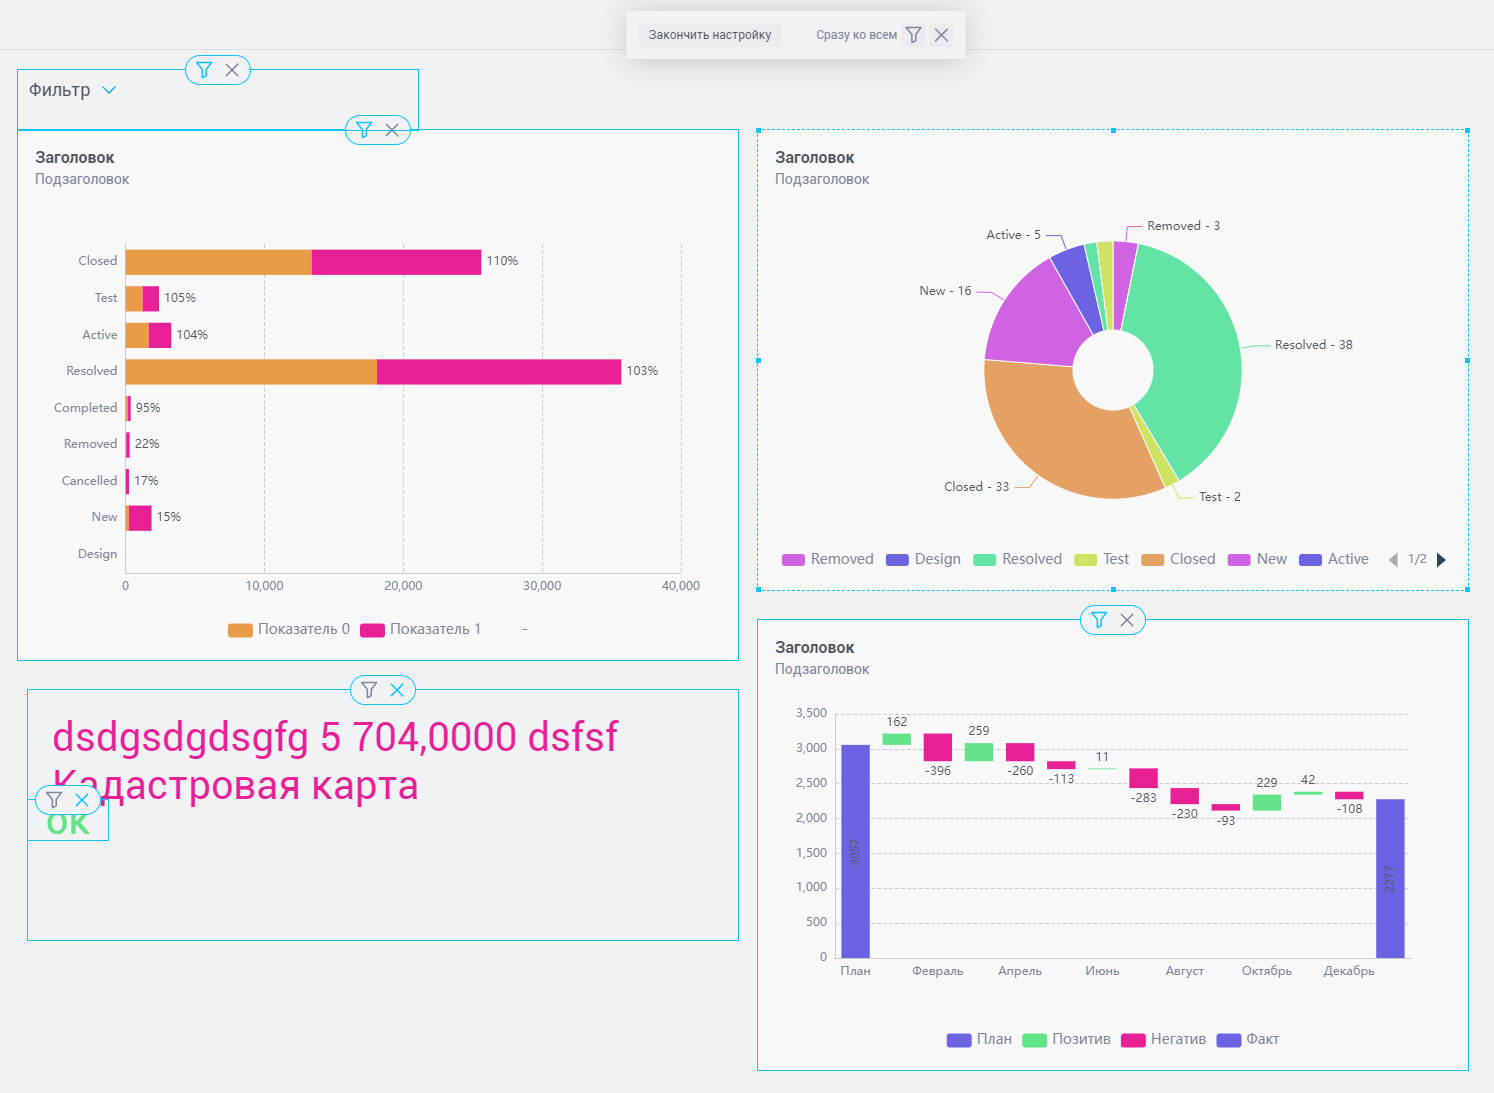
Task: Click the green OK text
Action: 68,824
